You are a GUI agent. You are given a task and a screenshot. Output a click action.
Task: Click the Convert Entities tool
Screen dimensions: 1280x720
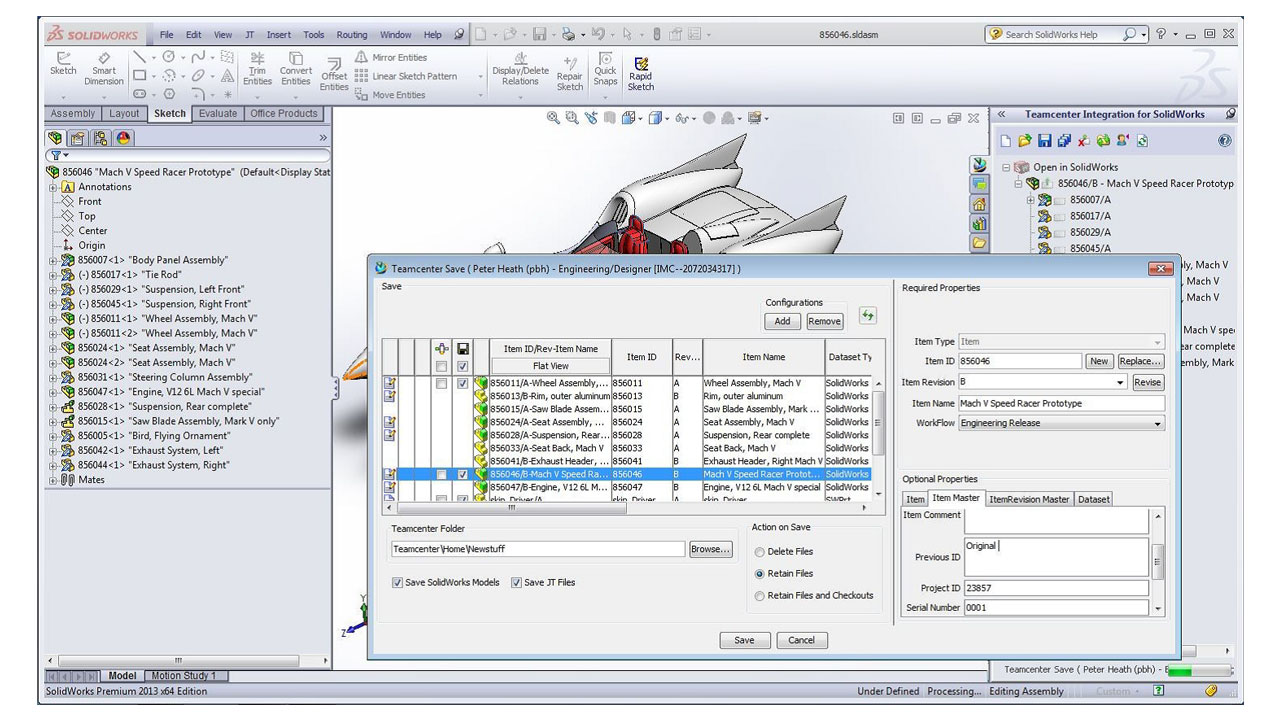pyautogui.click(x=295, y=68)
